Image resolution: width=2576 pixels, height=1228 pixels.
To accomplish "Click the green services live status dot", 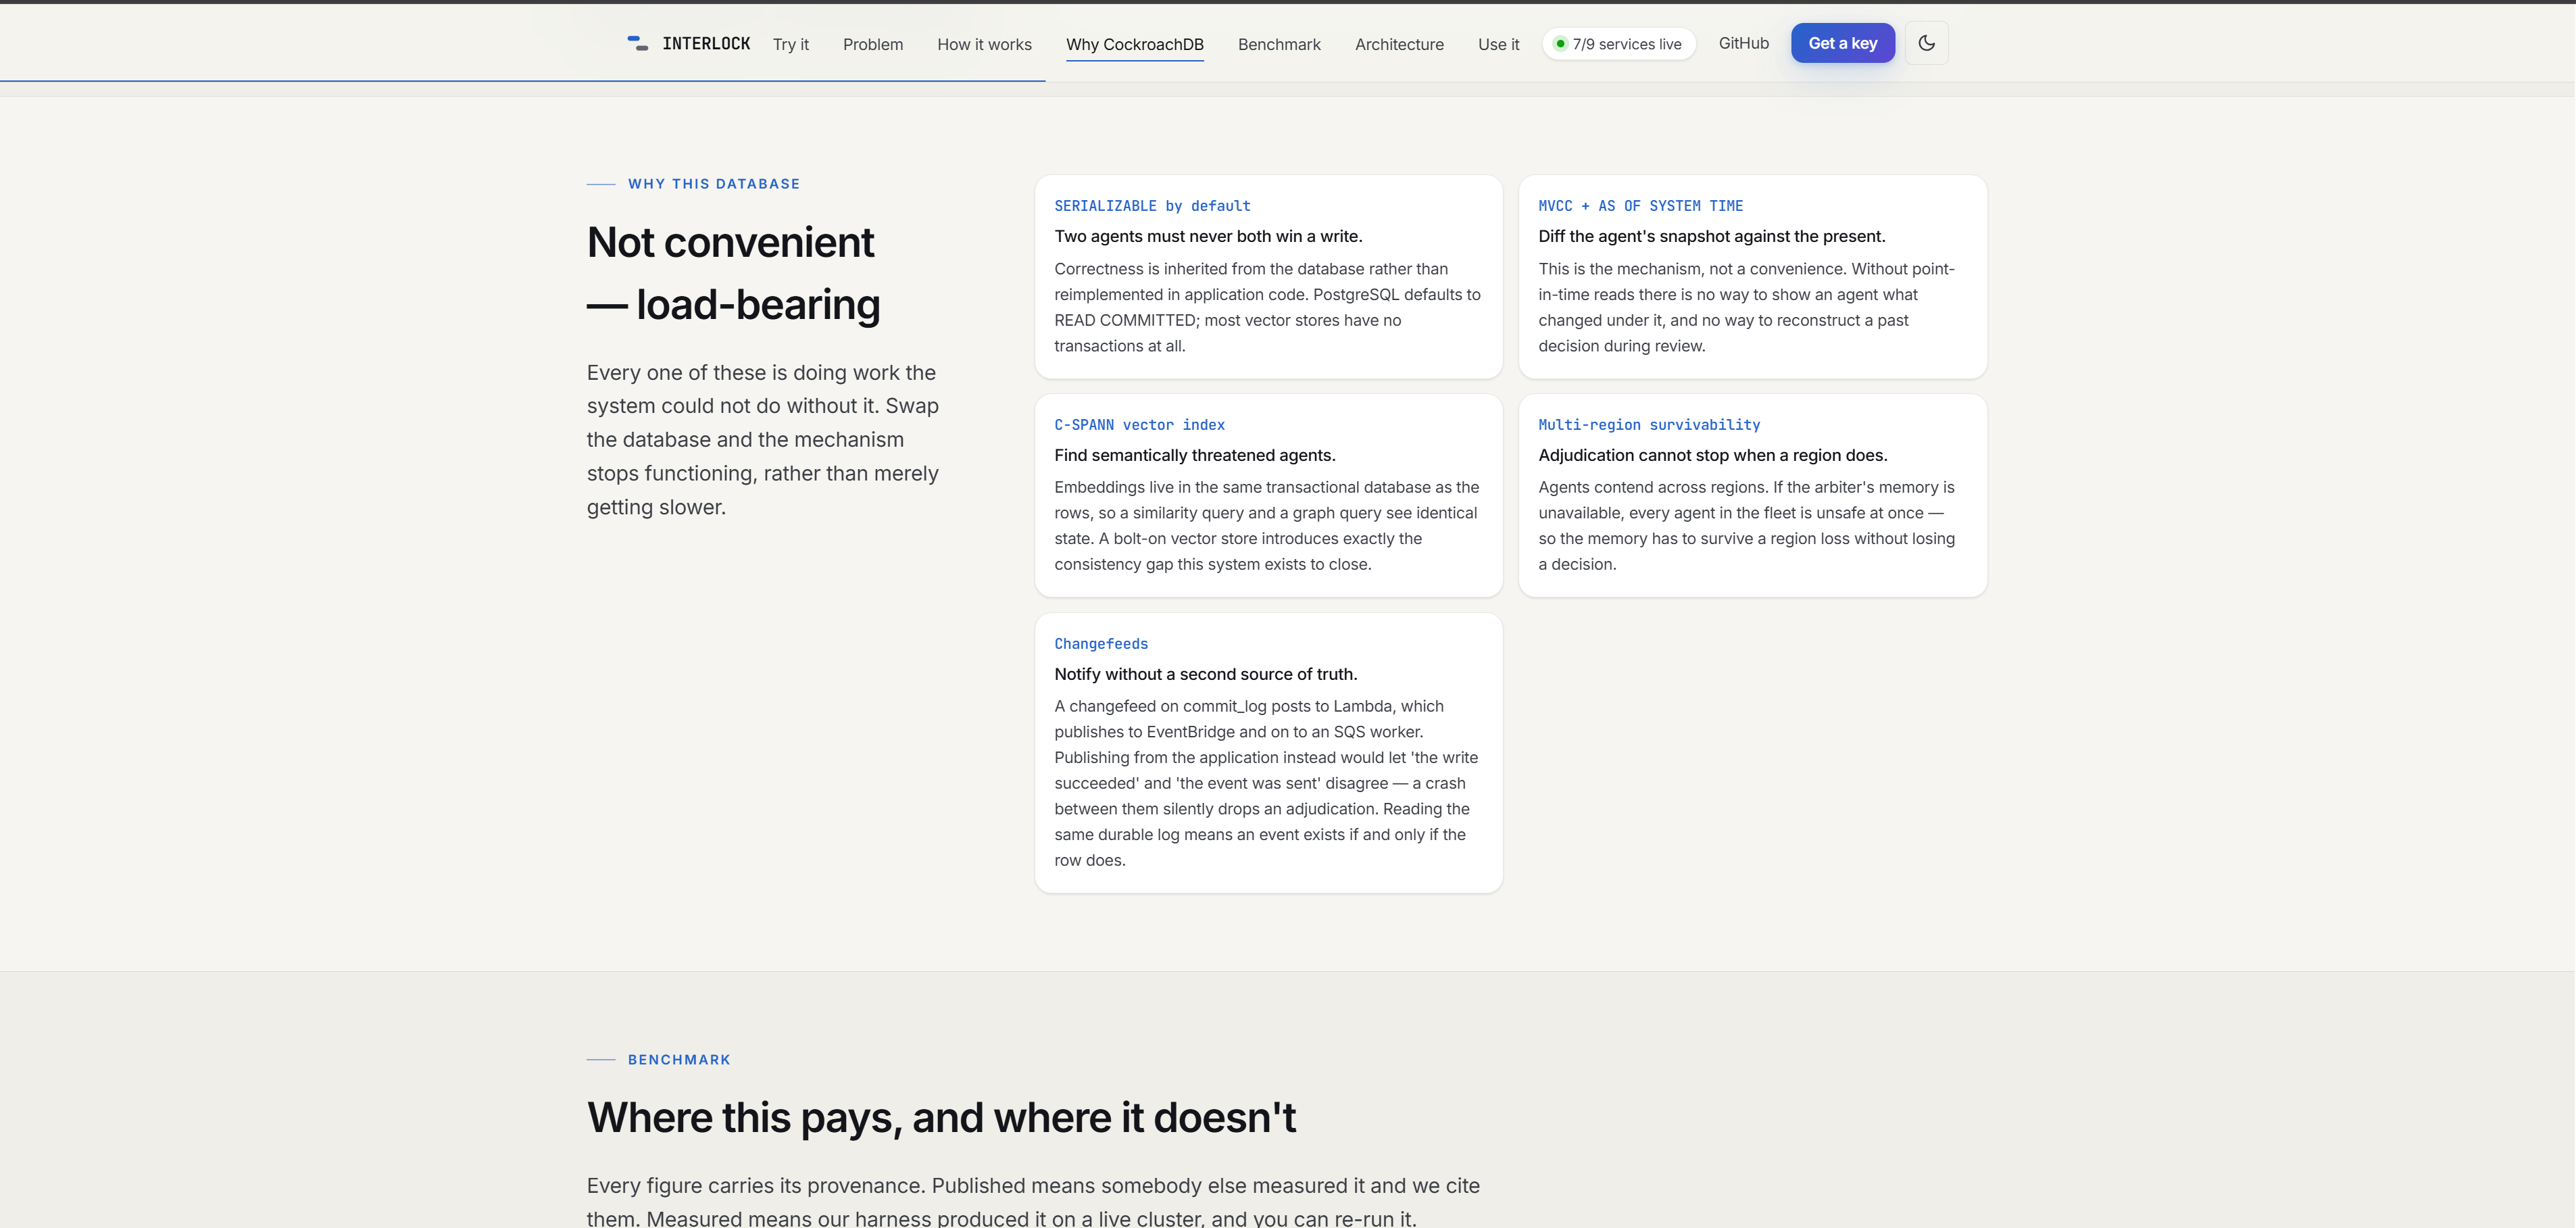I will 1560,44.
